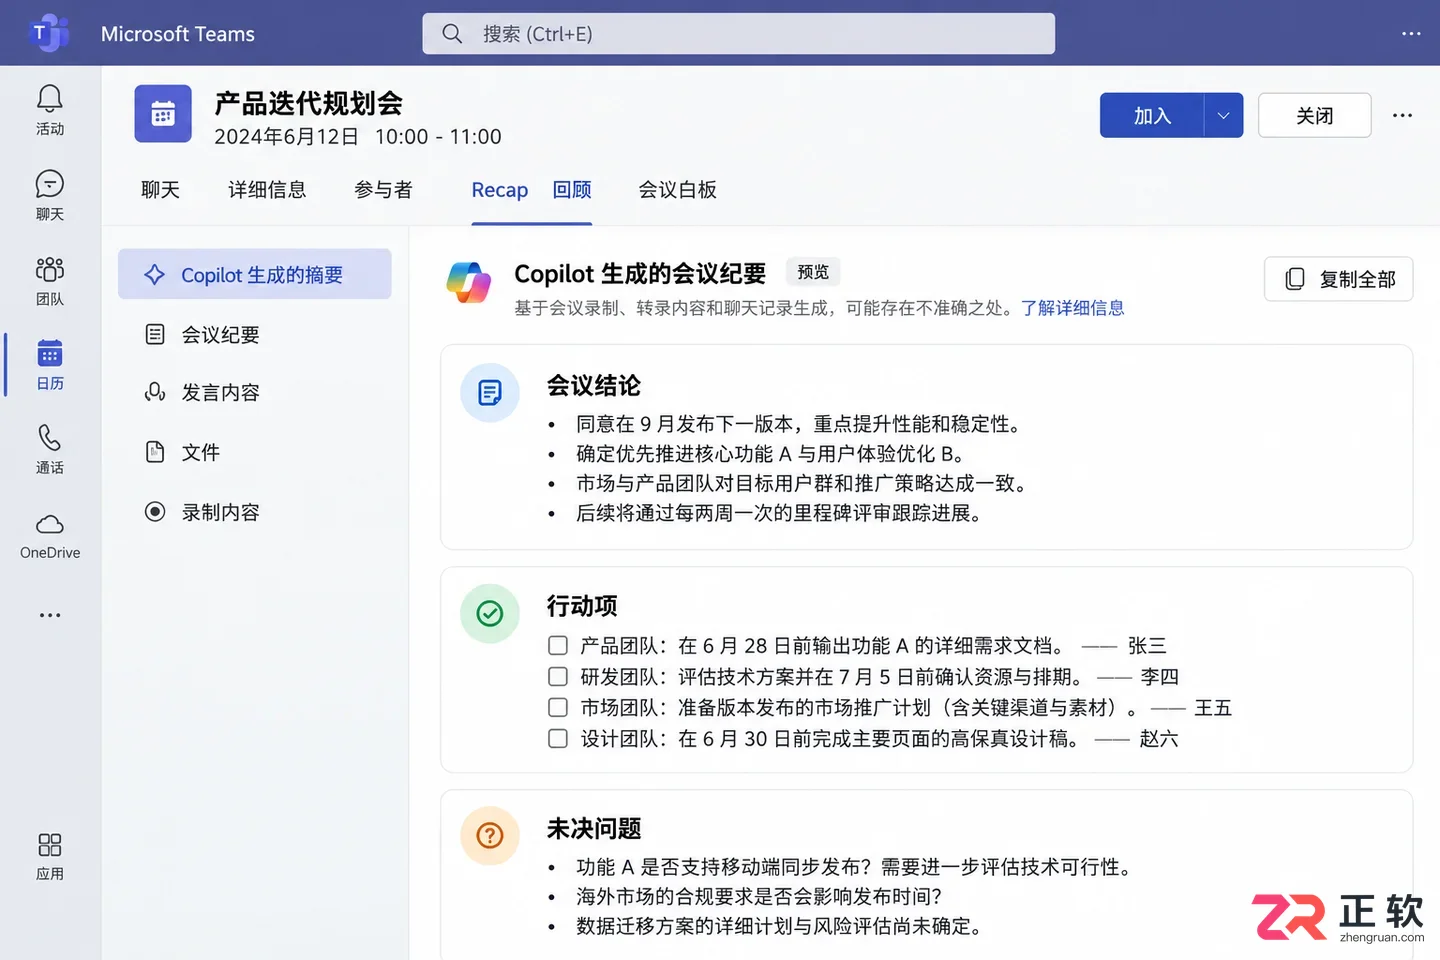
Task: Click the 未决问题 heading
Action: [x=594, y=829]
